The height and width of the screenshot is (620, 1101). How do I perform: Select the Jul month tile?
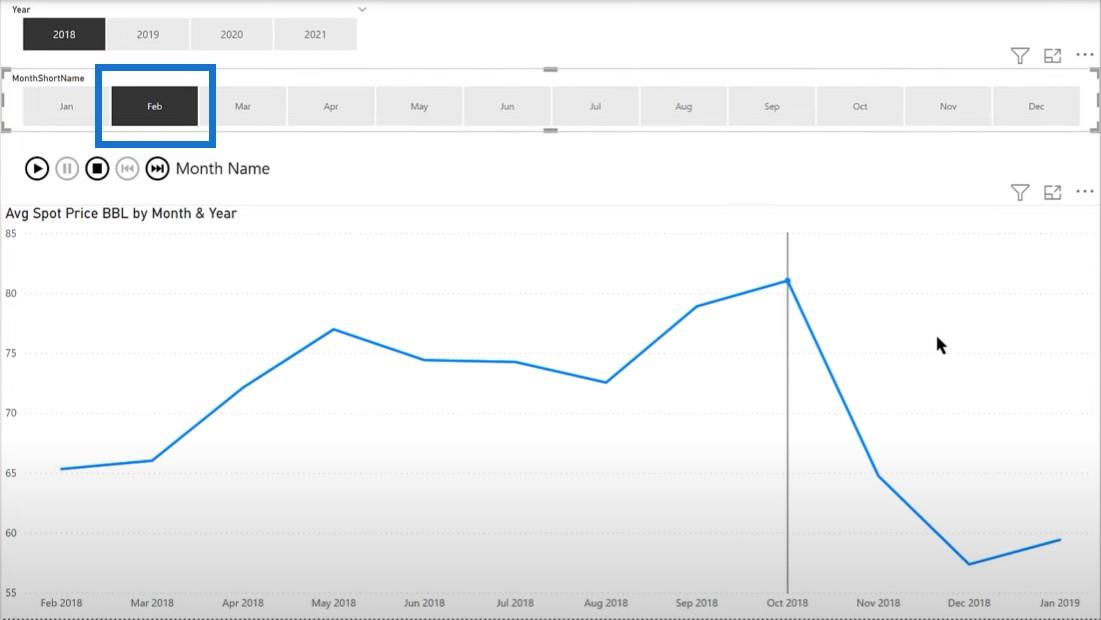[x=595, y=106]
